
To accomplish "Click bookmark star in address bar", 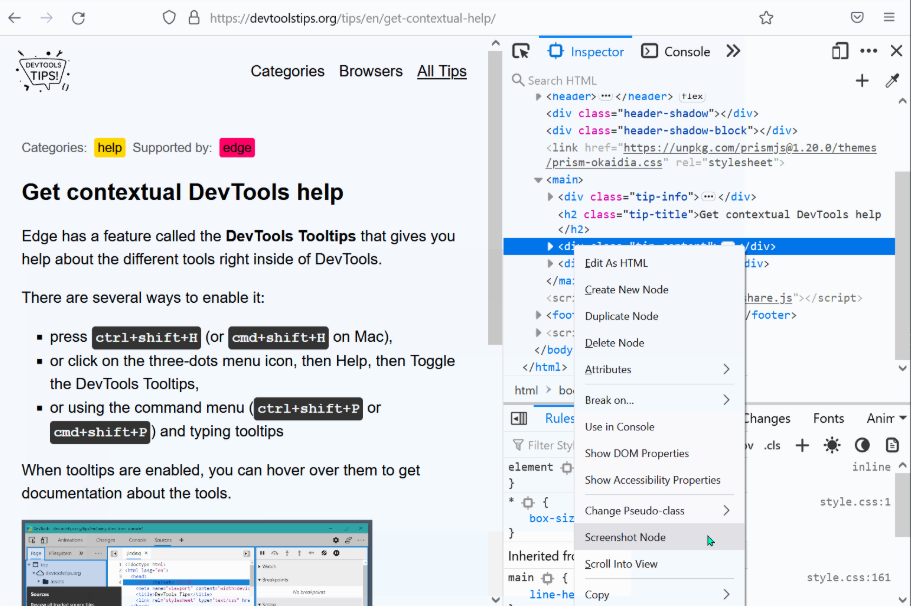I will click(x=766, y=18).
